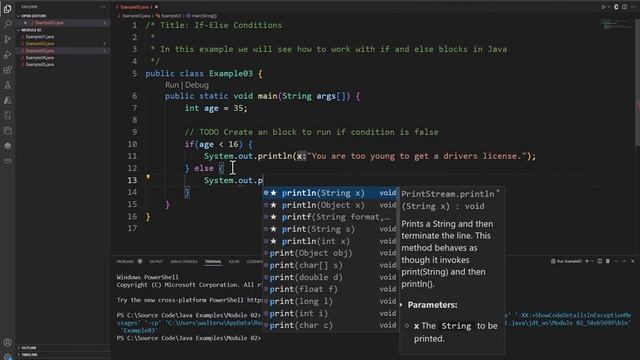Click the new terminal plus icon
The width and height of the screenshot is (640, 360).
tap(587, 261)
